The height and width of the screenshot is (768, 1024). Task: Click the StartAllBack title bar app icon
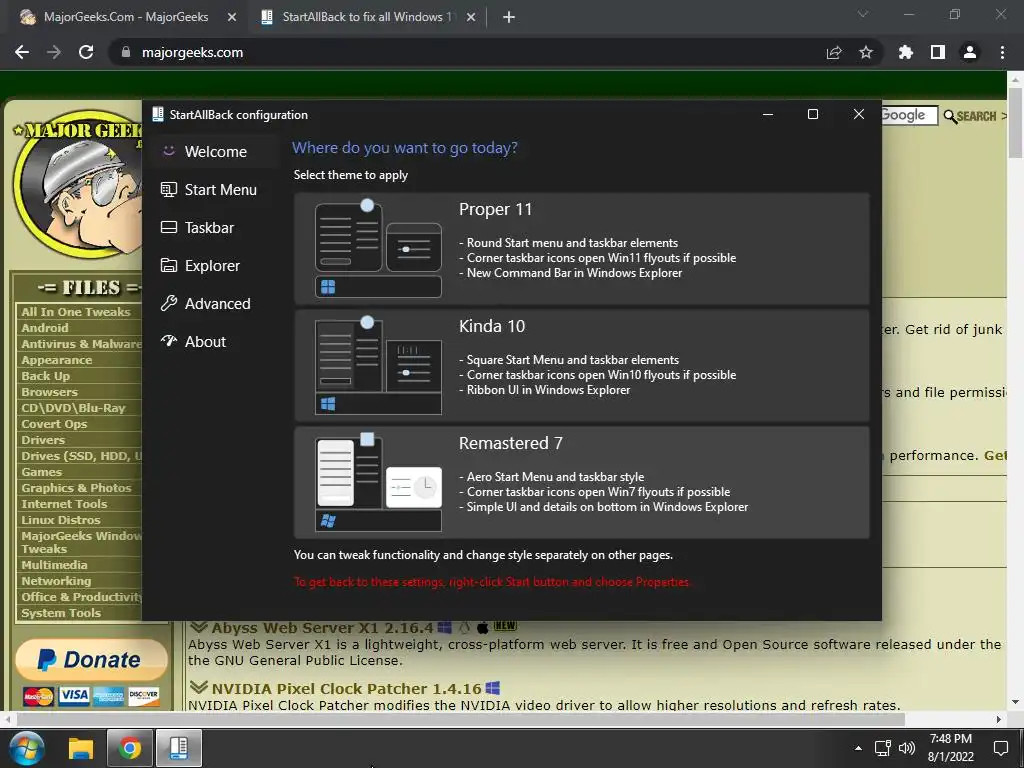(x=157, y=114)
